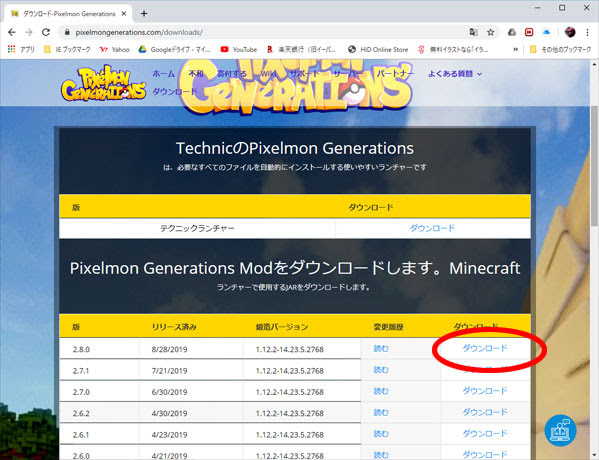Read the changelog for version 2.7.1
Viewport: 599px width, 460px height.
click(x=381, y=370)
